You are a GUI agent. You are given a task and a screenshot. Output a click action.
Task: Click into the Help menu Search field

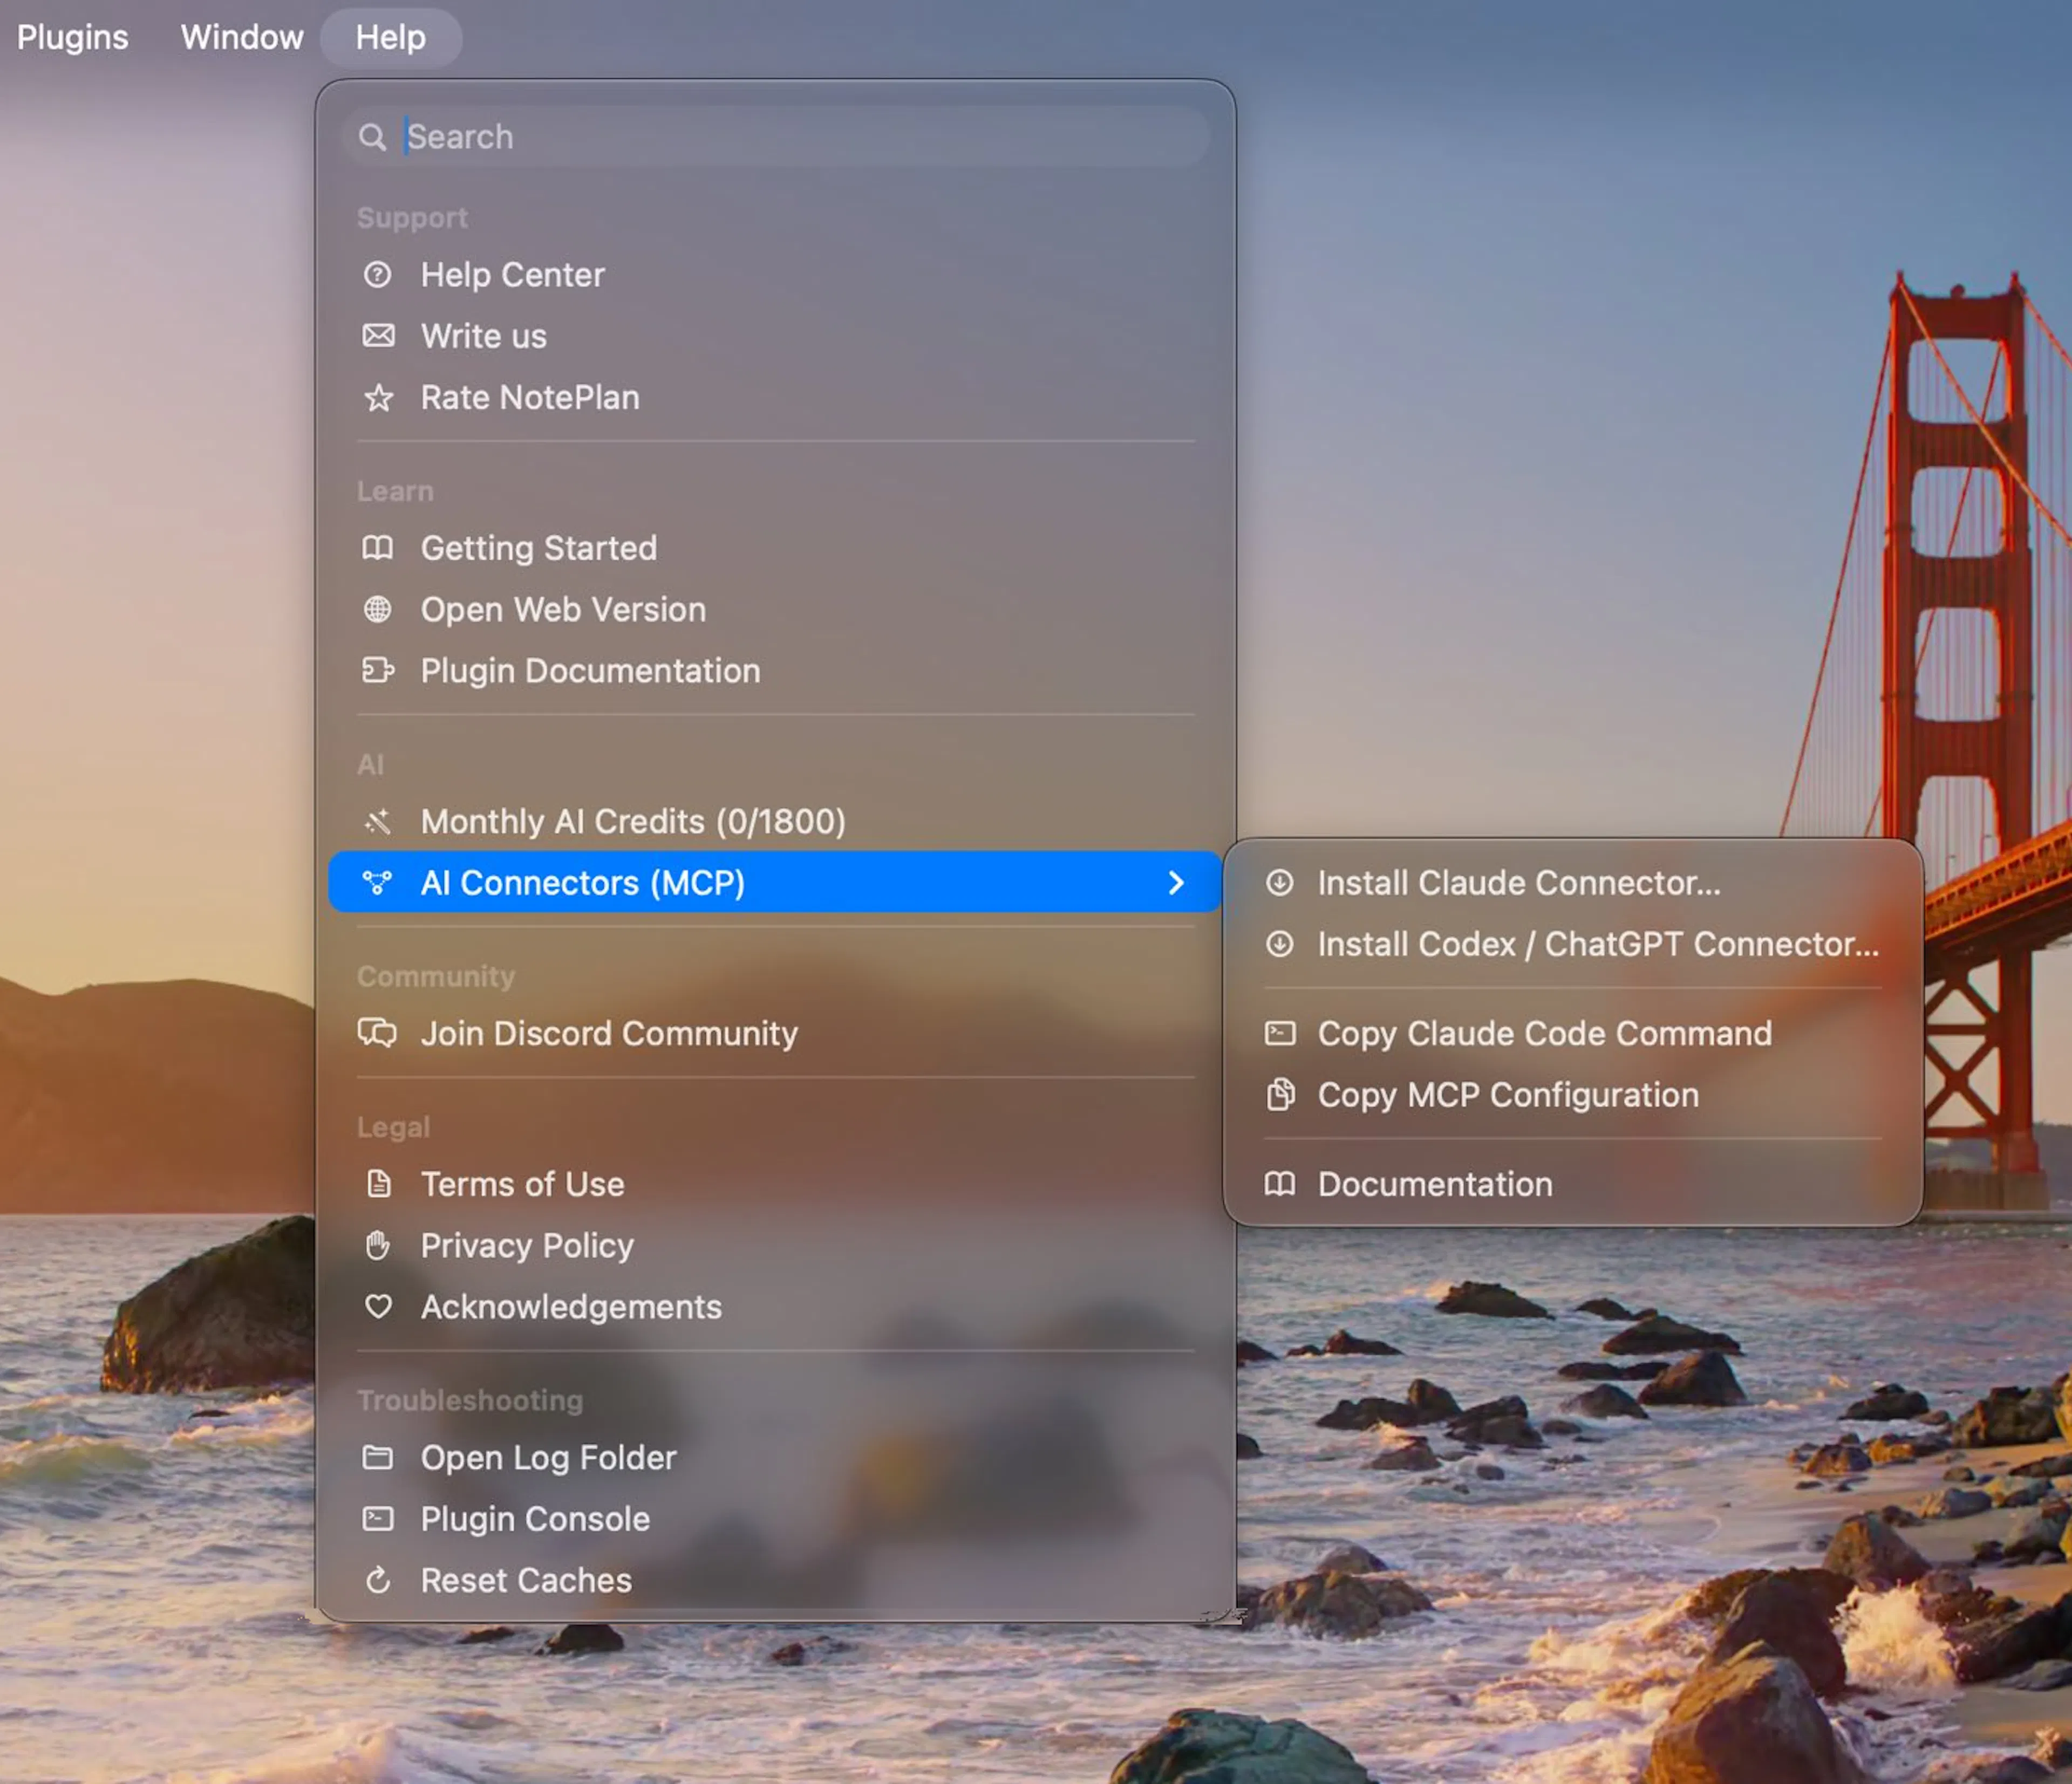pos(775,136)
